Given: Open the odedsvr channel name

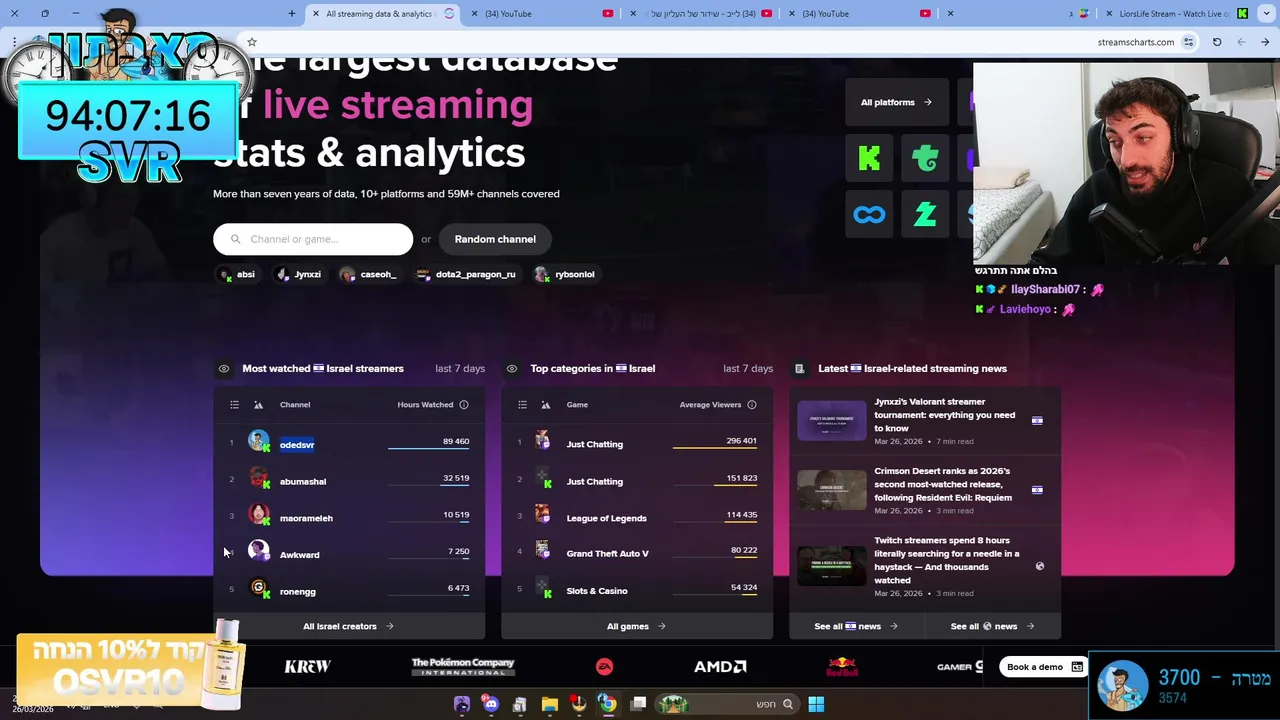Looking at the screenshot, I should [x=297, y=445].
